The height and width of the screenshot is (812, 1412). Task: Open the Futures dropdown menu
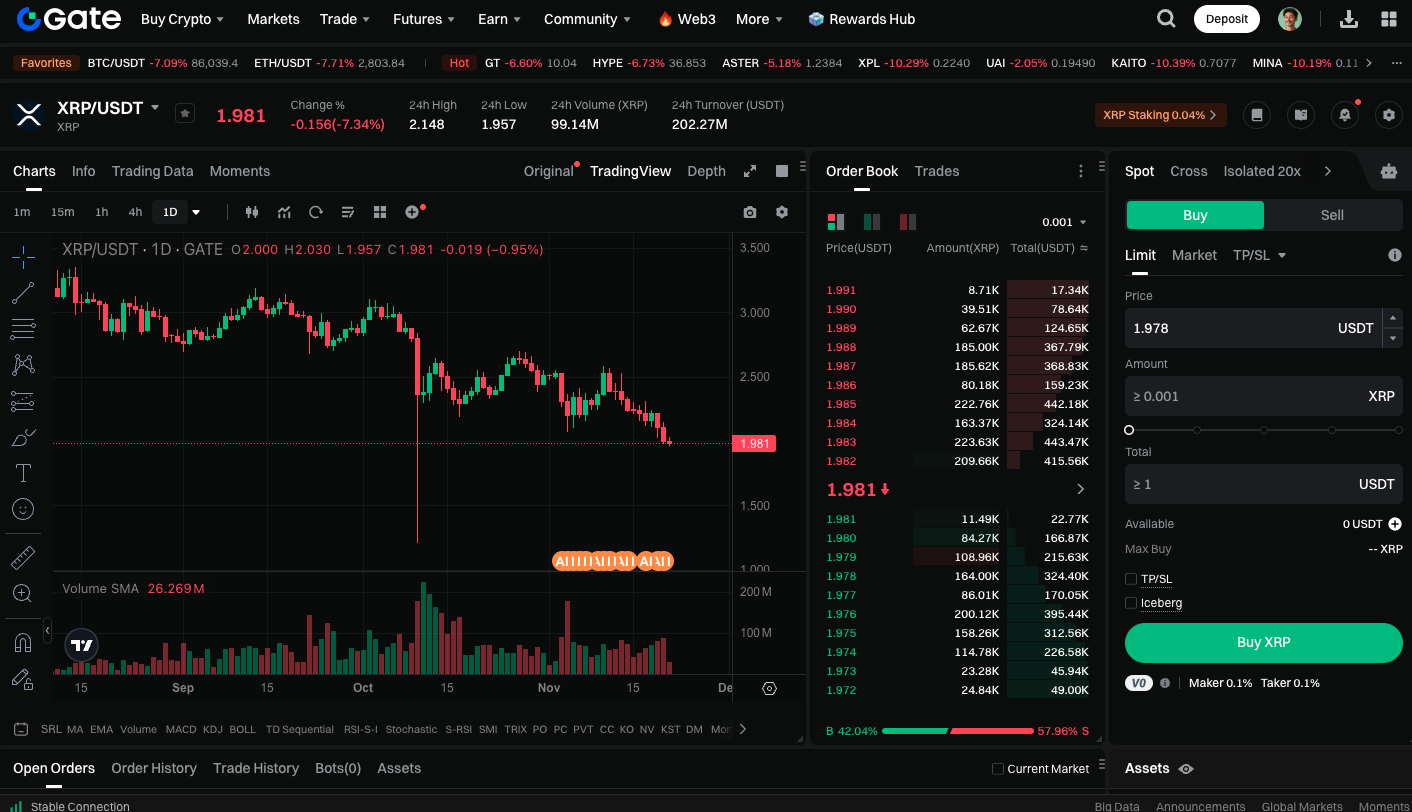click(x=424, y=19)
